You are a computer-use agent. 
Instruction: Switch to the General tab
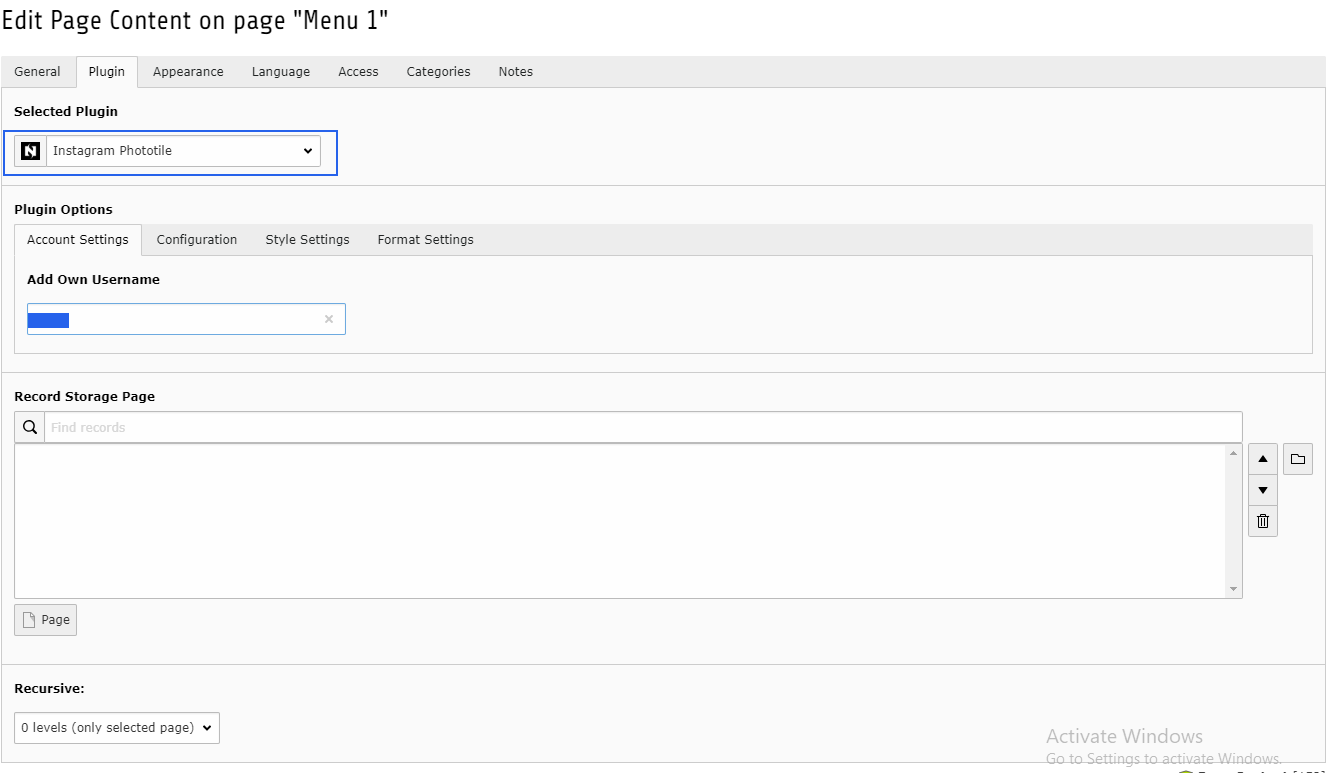(x=38, y=72)
